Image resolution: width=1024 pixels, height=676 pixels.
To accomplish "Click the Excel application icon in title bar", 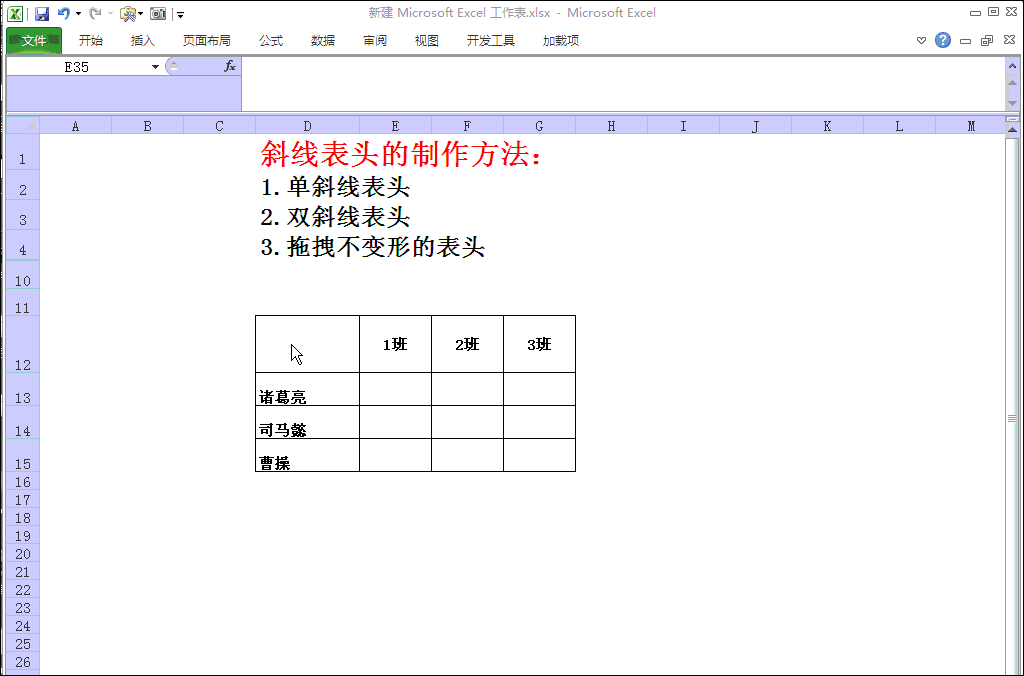I will 15,13.
